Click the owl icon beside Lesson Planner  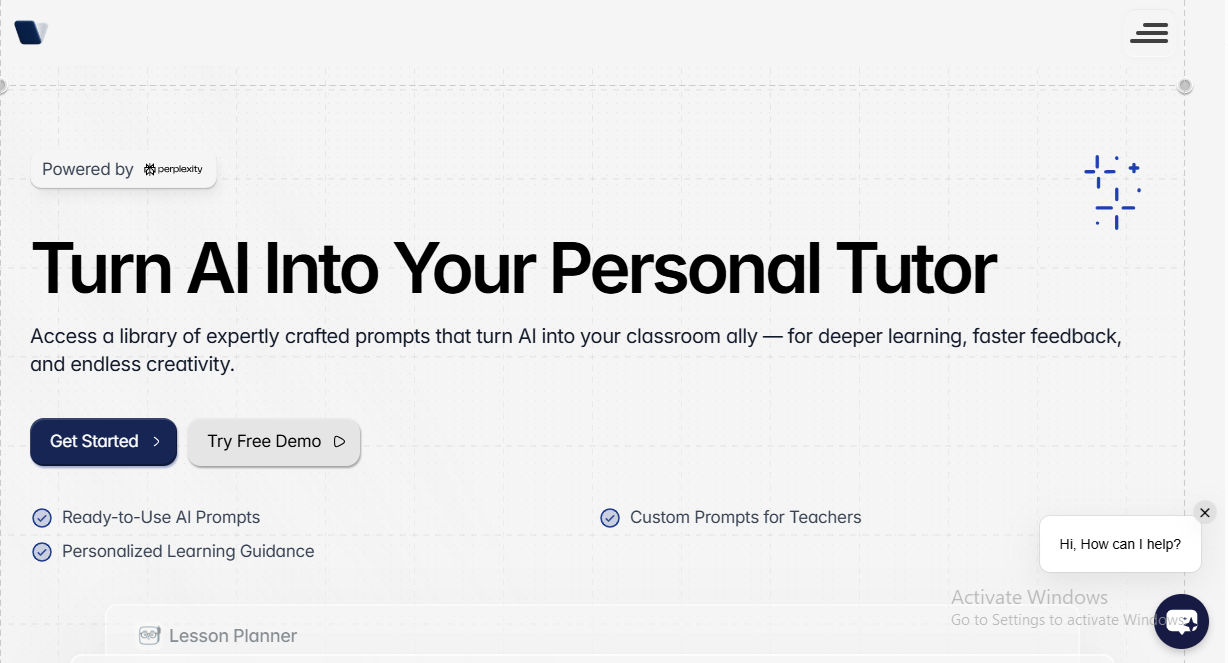150,636
